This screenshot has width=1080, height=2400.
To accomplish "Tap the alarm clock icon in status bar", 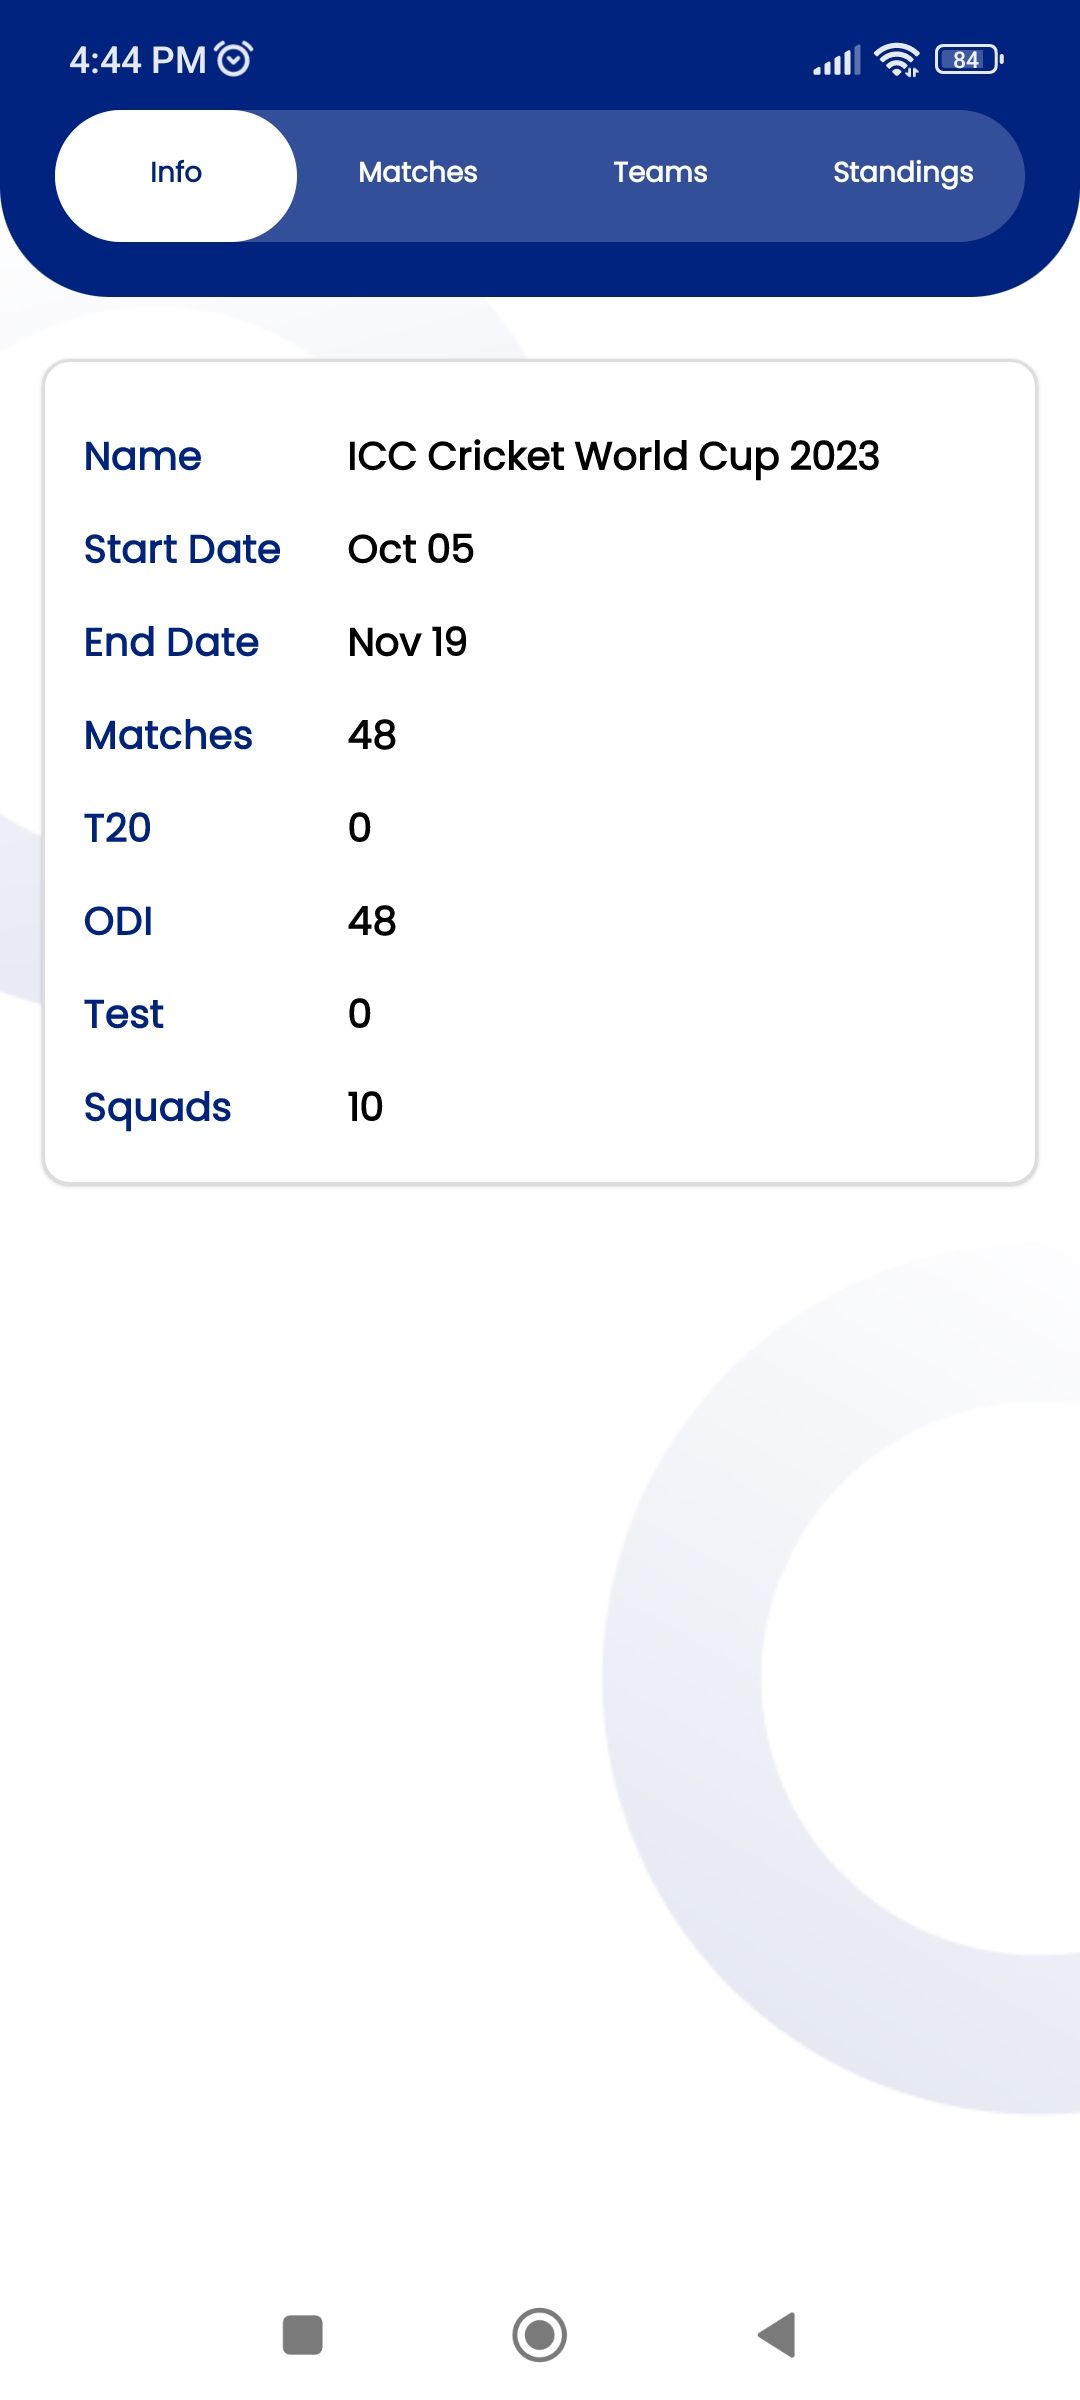I will pos(235,59).
